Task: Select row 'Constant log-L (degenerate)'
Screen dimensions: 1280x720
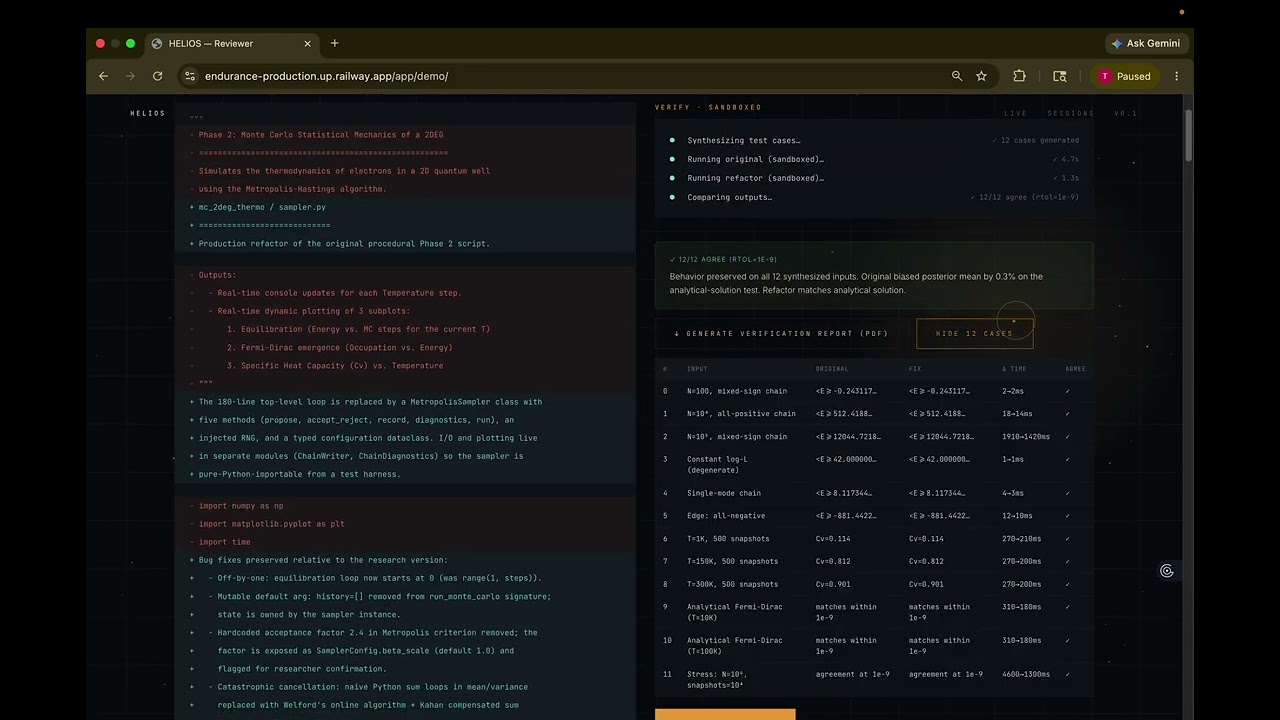Action: 874,465
